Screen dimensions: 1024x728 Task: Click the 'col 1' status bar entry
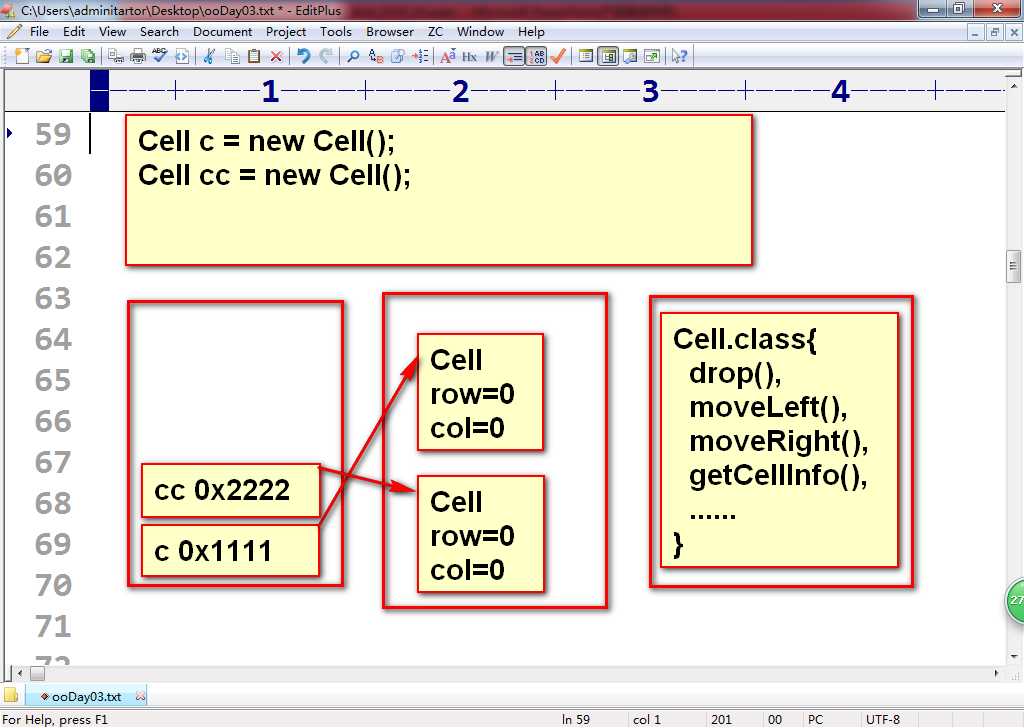tap(647, 720)
